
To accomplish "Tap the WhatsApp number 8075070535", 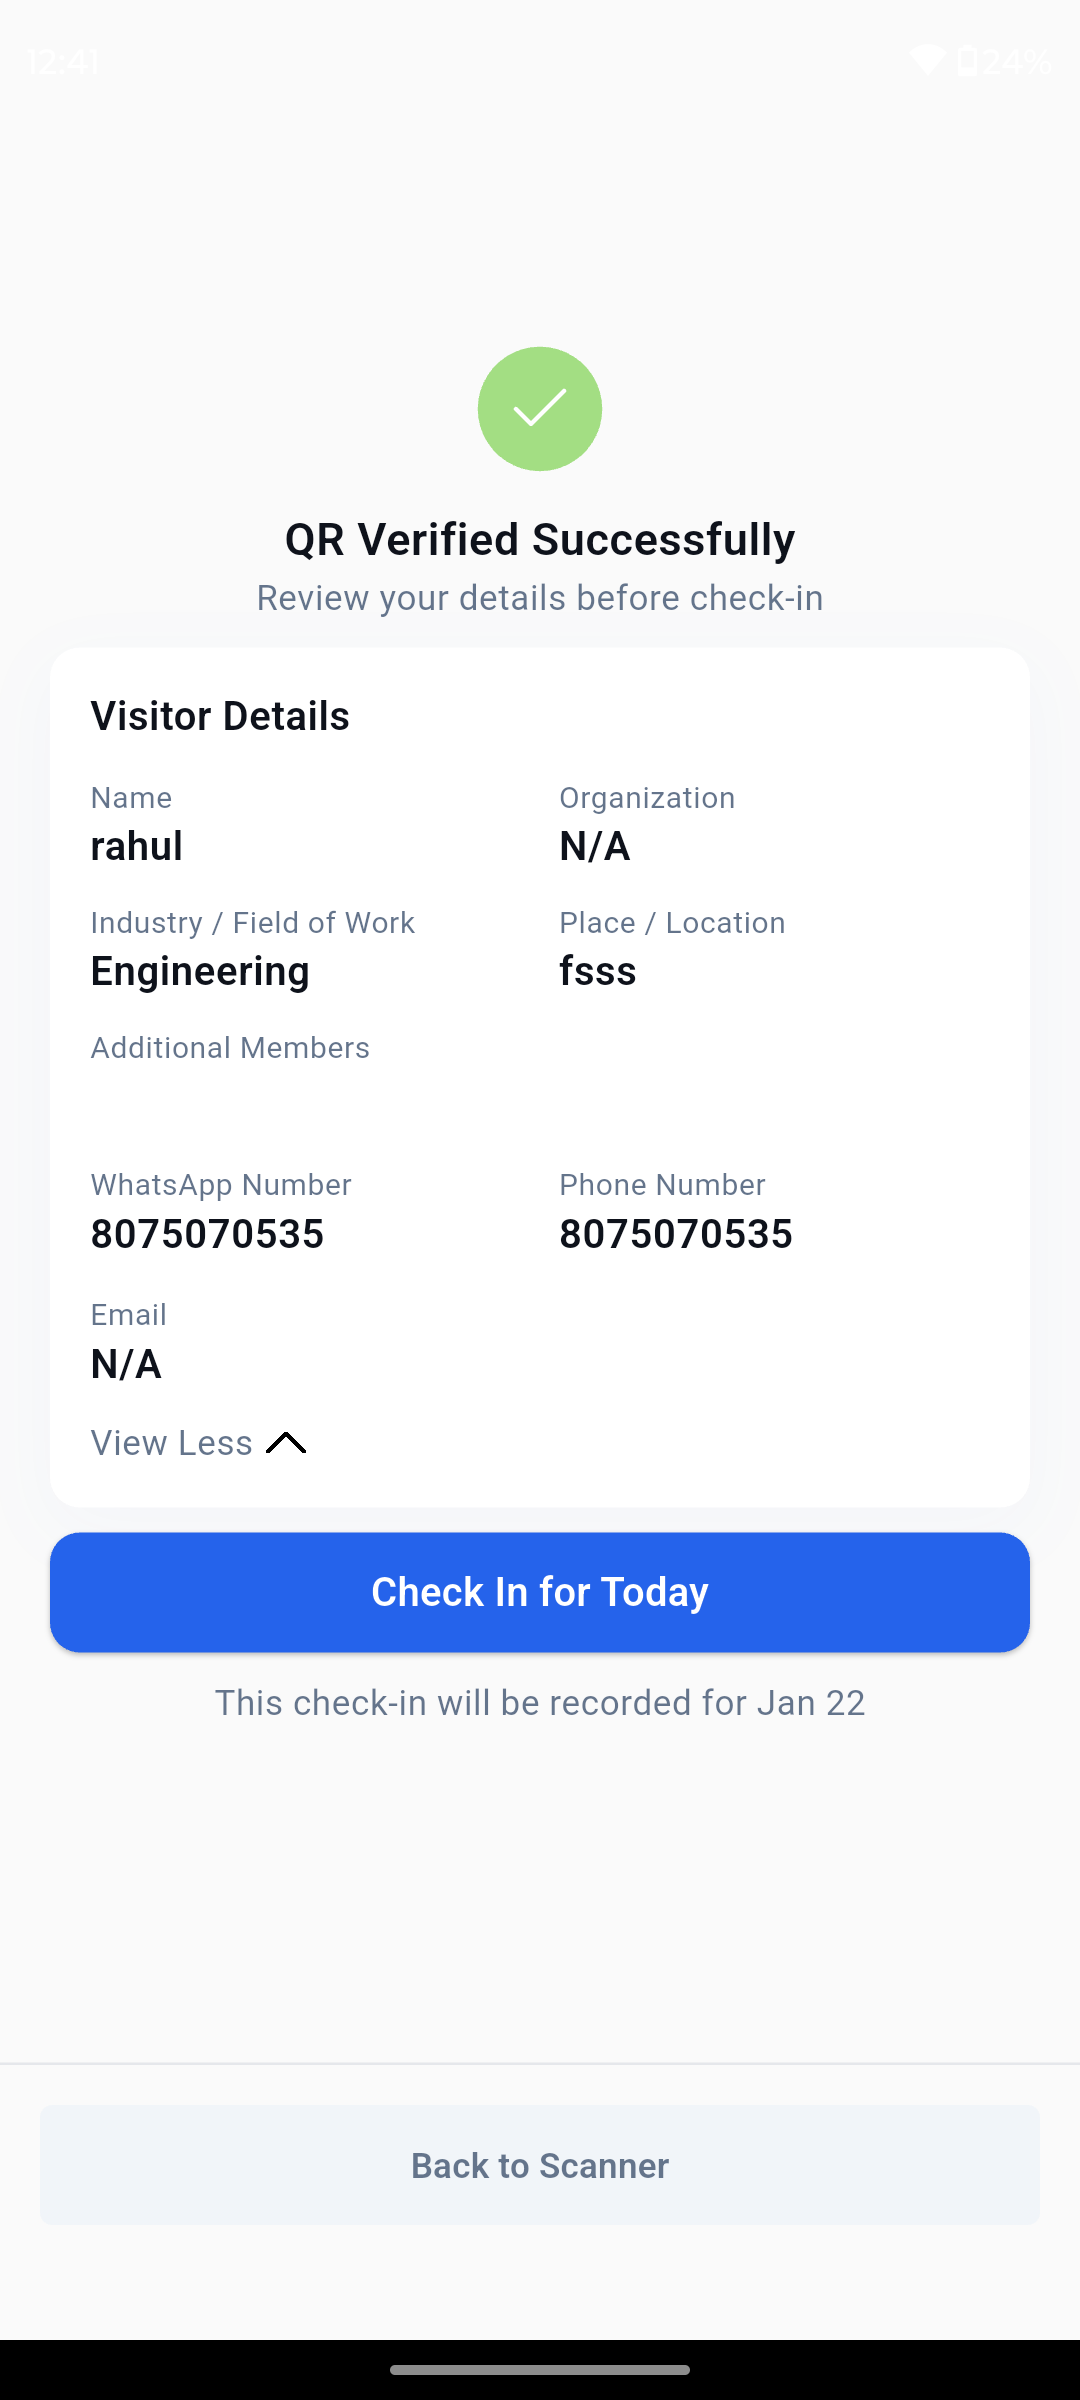I will pyautogui.click(x=207, y=1234).
